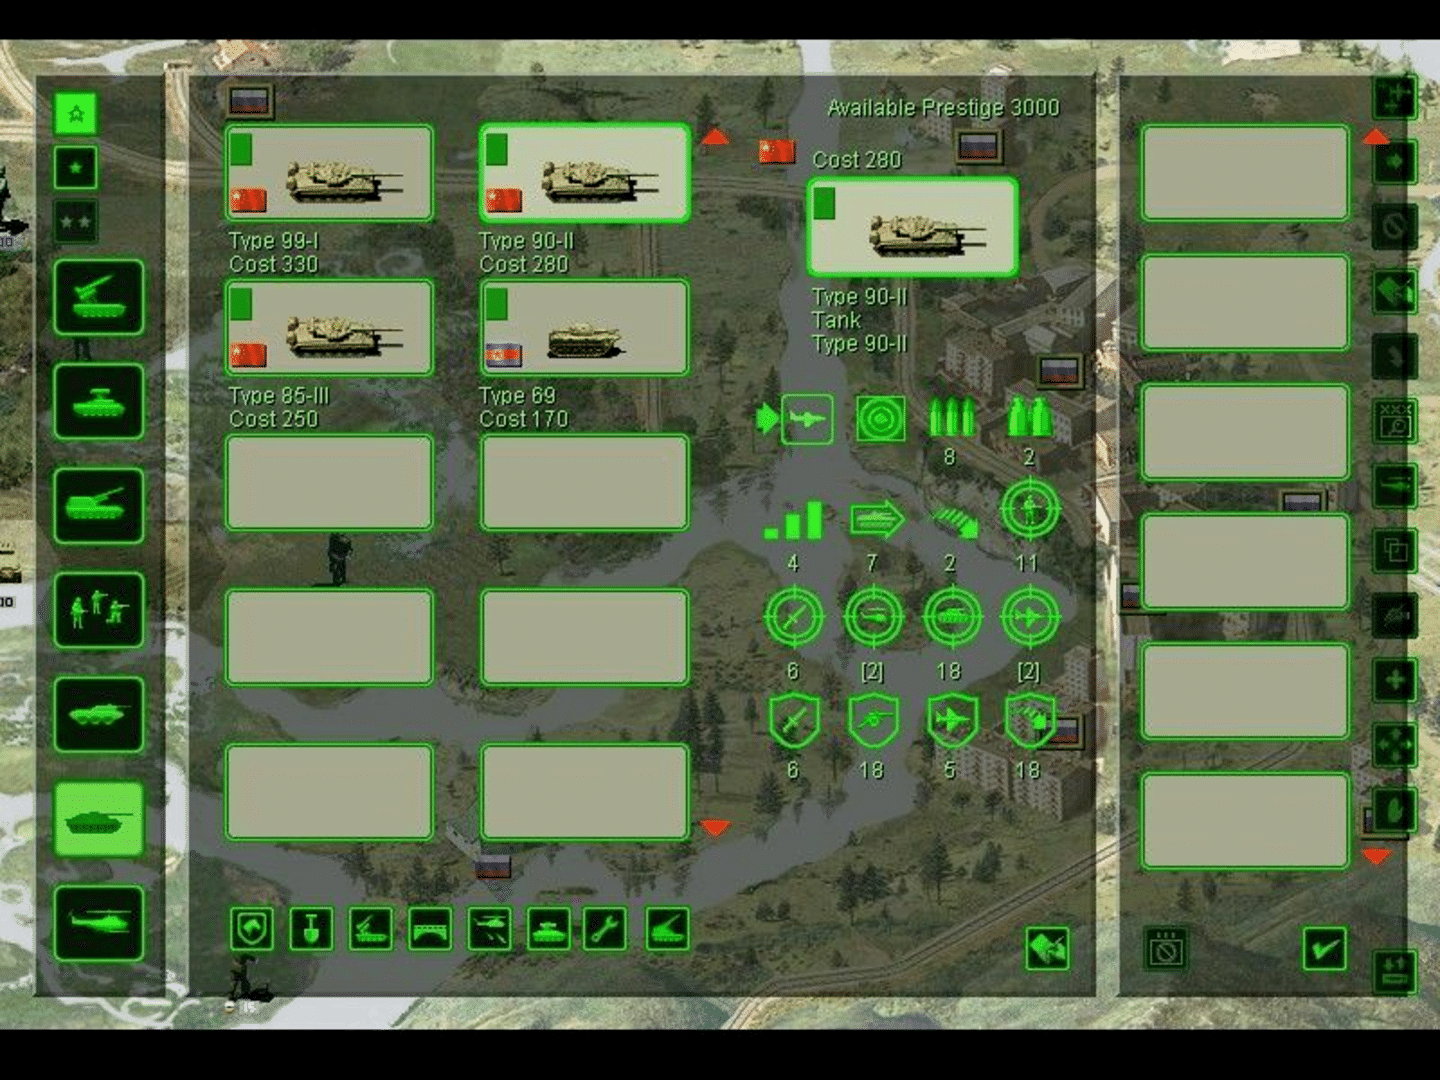Choose the helicopter unit class
Image resolution: width=1440 pixels, height=1080 pixels.
[98, 922]
